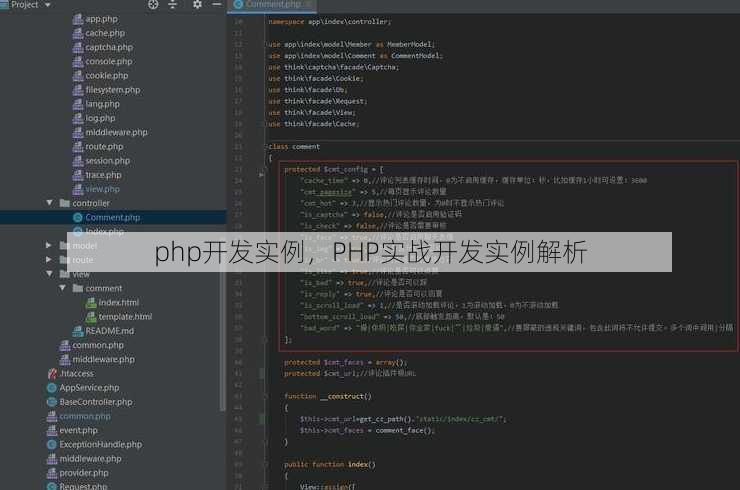Click the 'namespace app\index\controller' line
Image resolution: width=740 pixels, height=490 pixels.
(330, 22)
